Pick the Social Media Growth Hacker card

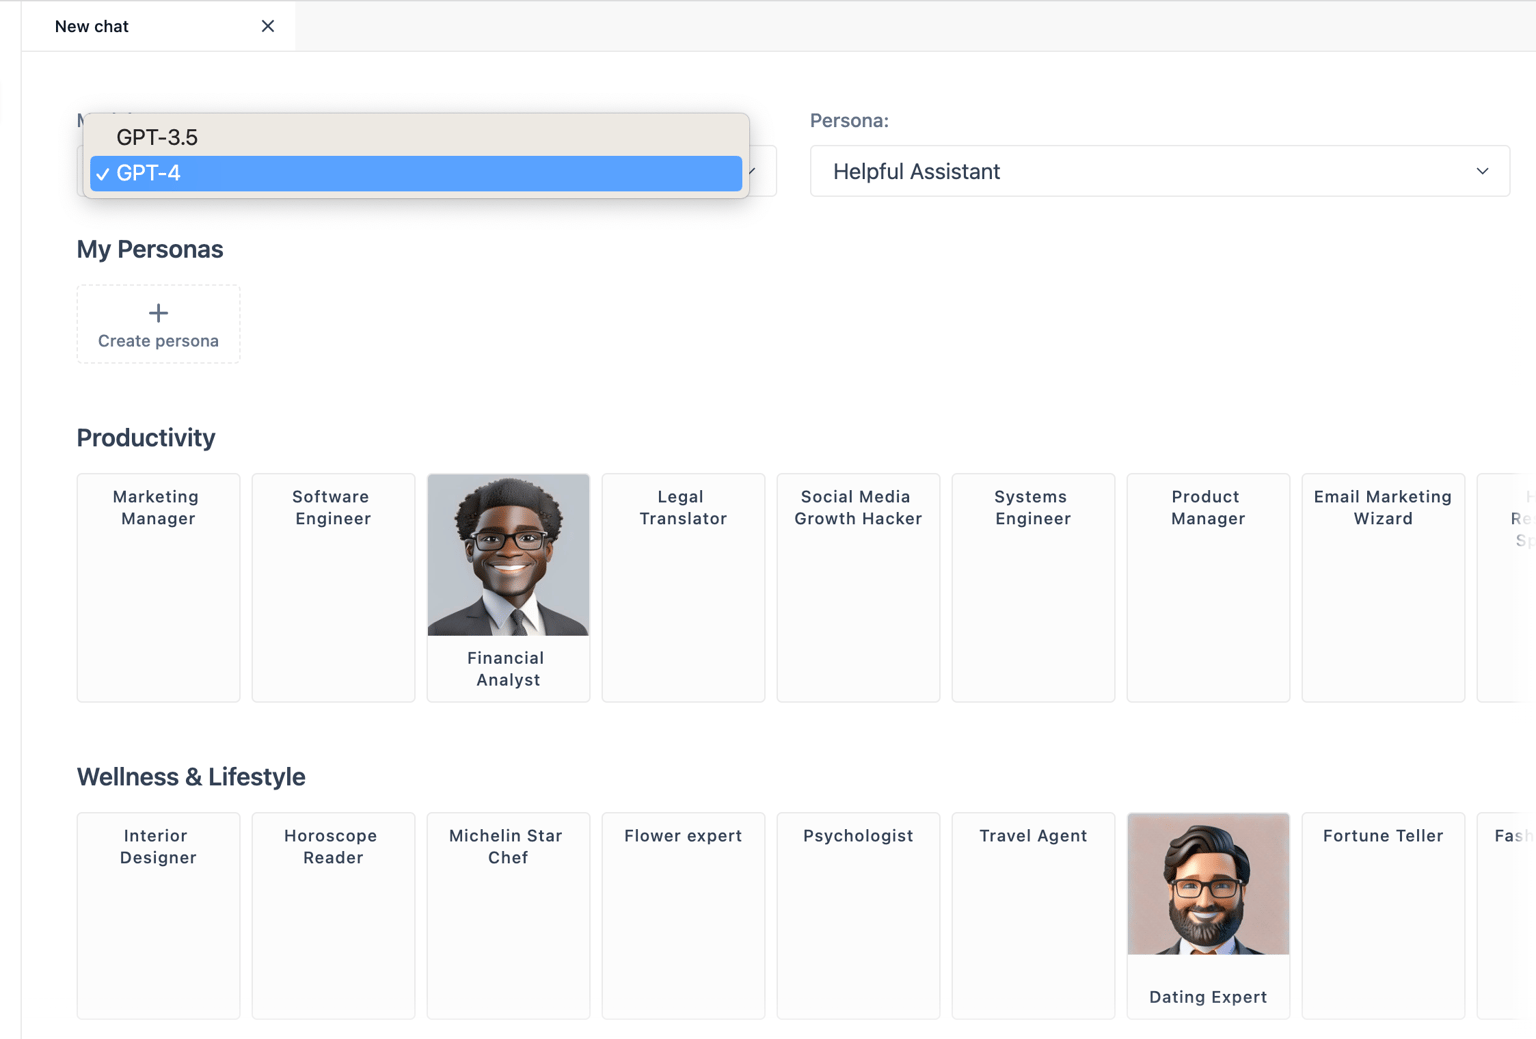tap(858, 588)
